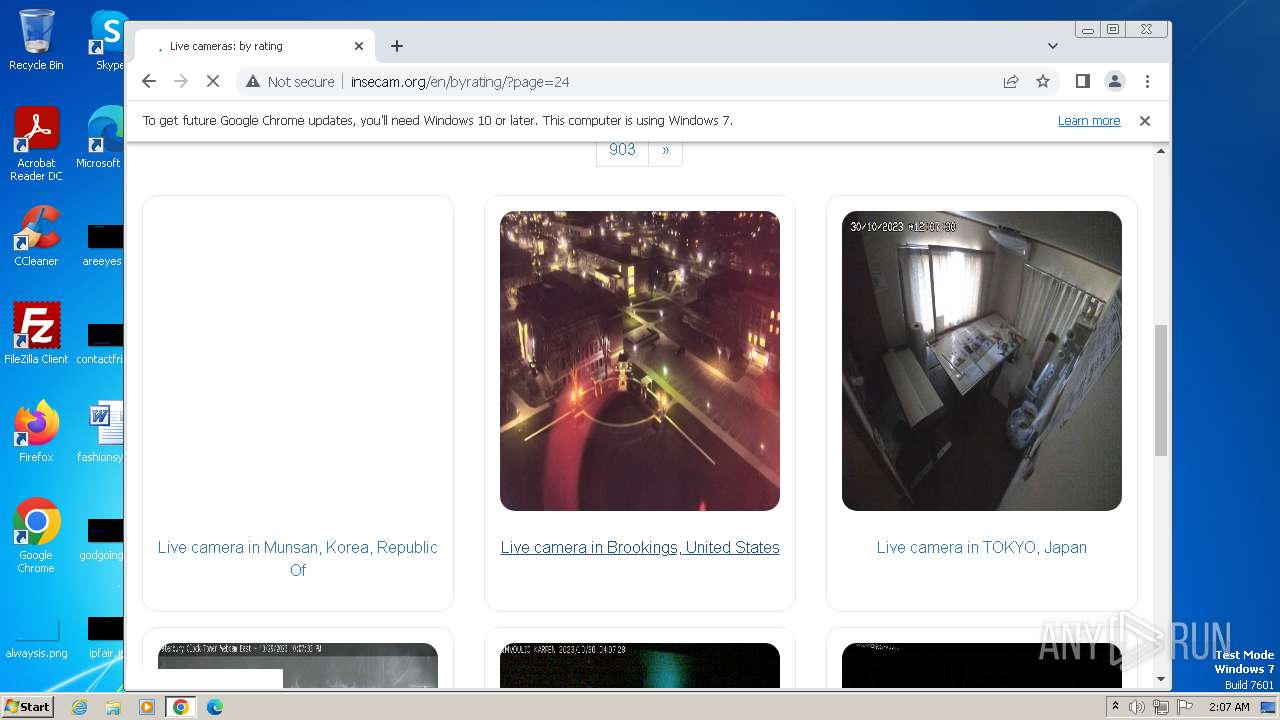Open the Chrome three-dot menu
This screenshot has width=1280, height=720.
tap(1148, 81)
